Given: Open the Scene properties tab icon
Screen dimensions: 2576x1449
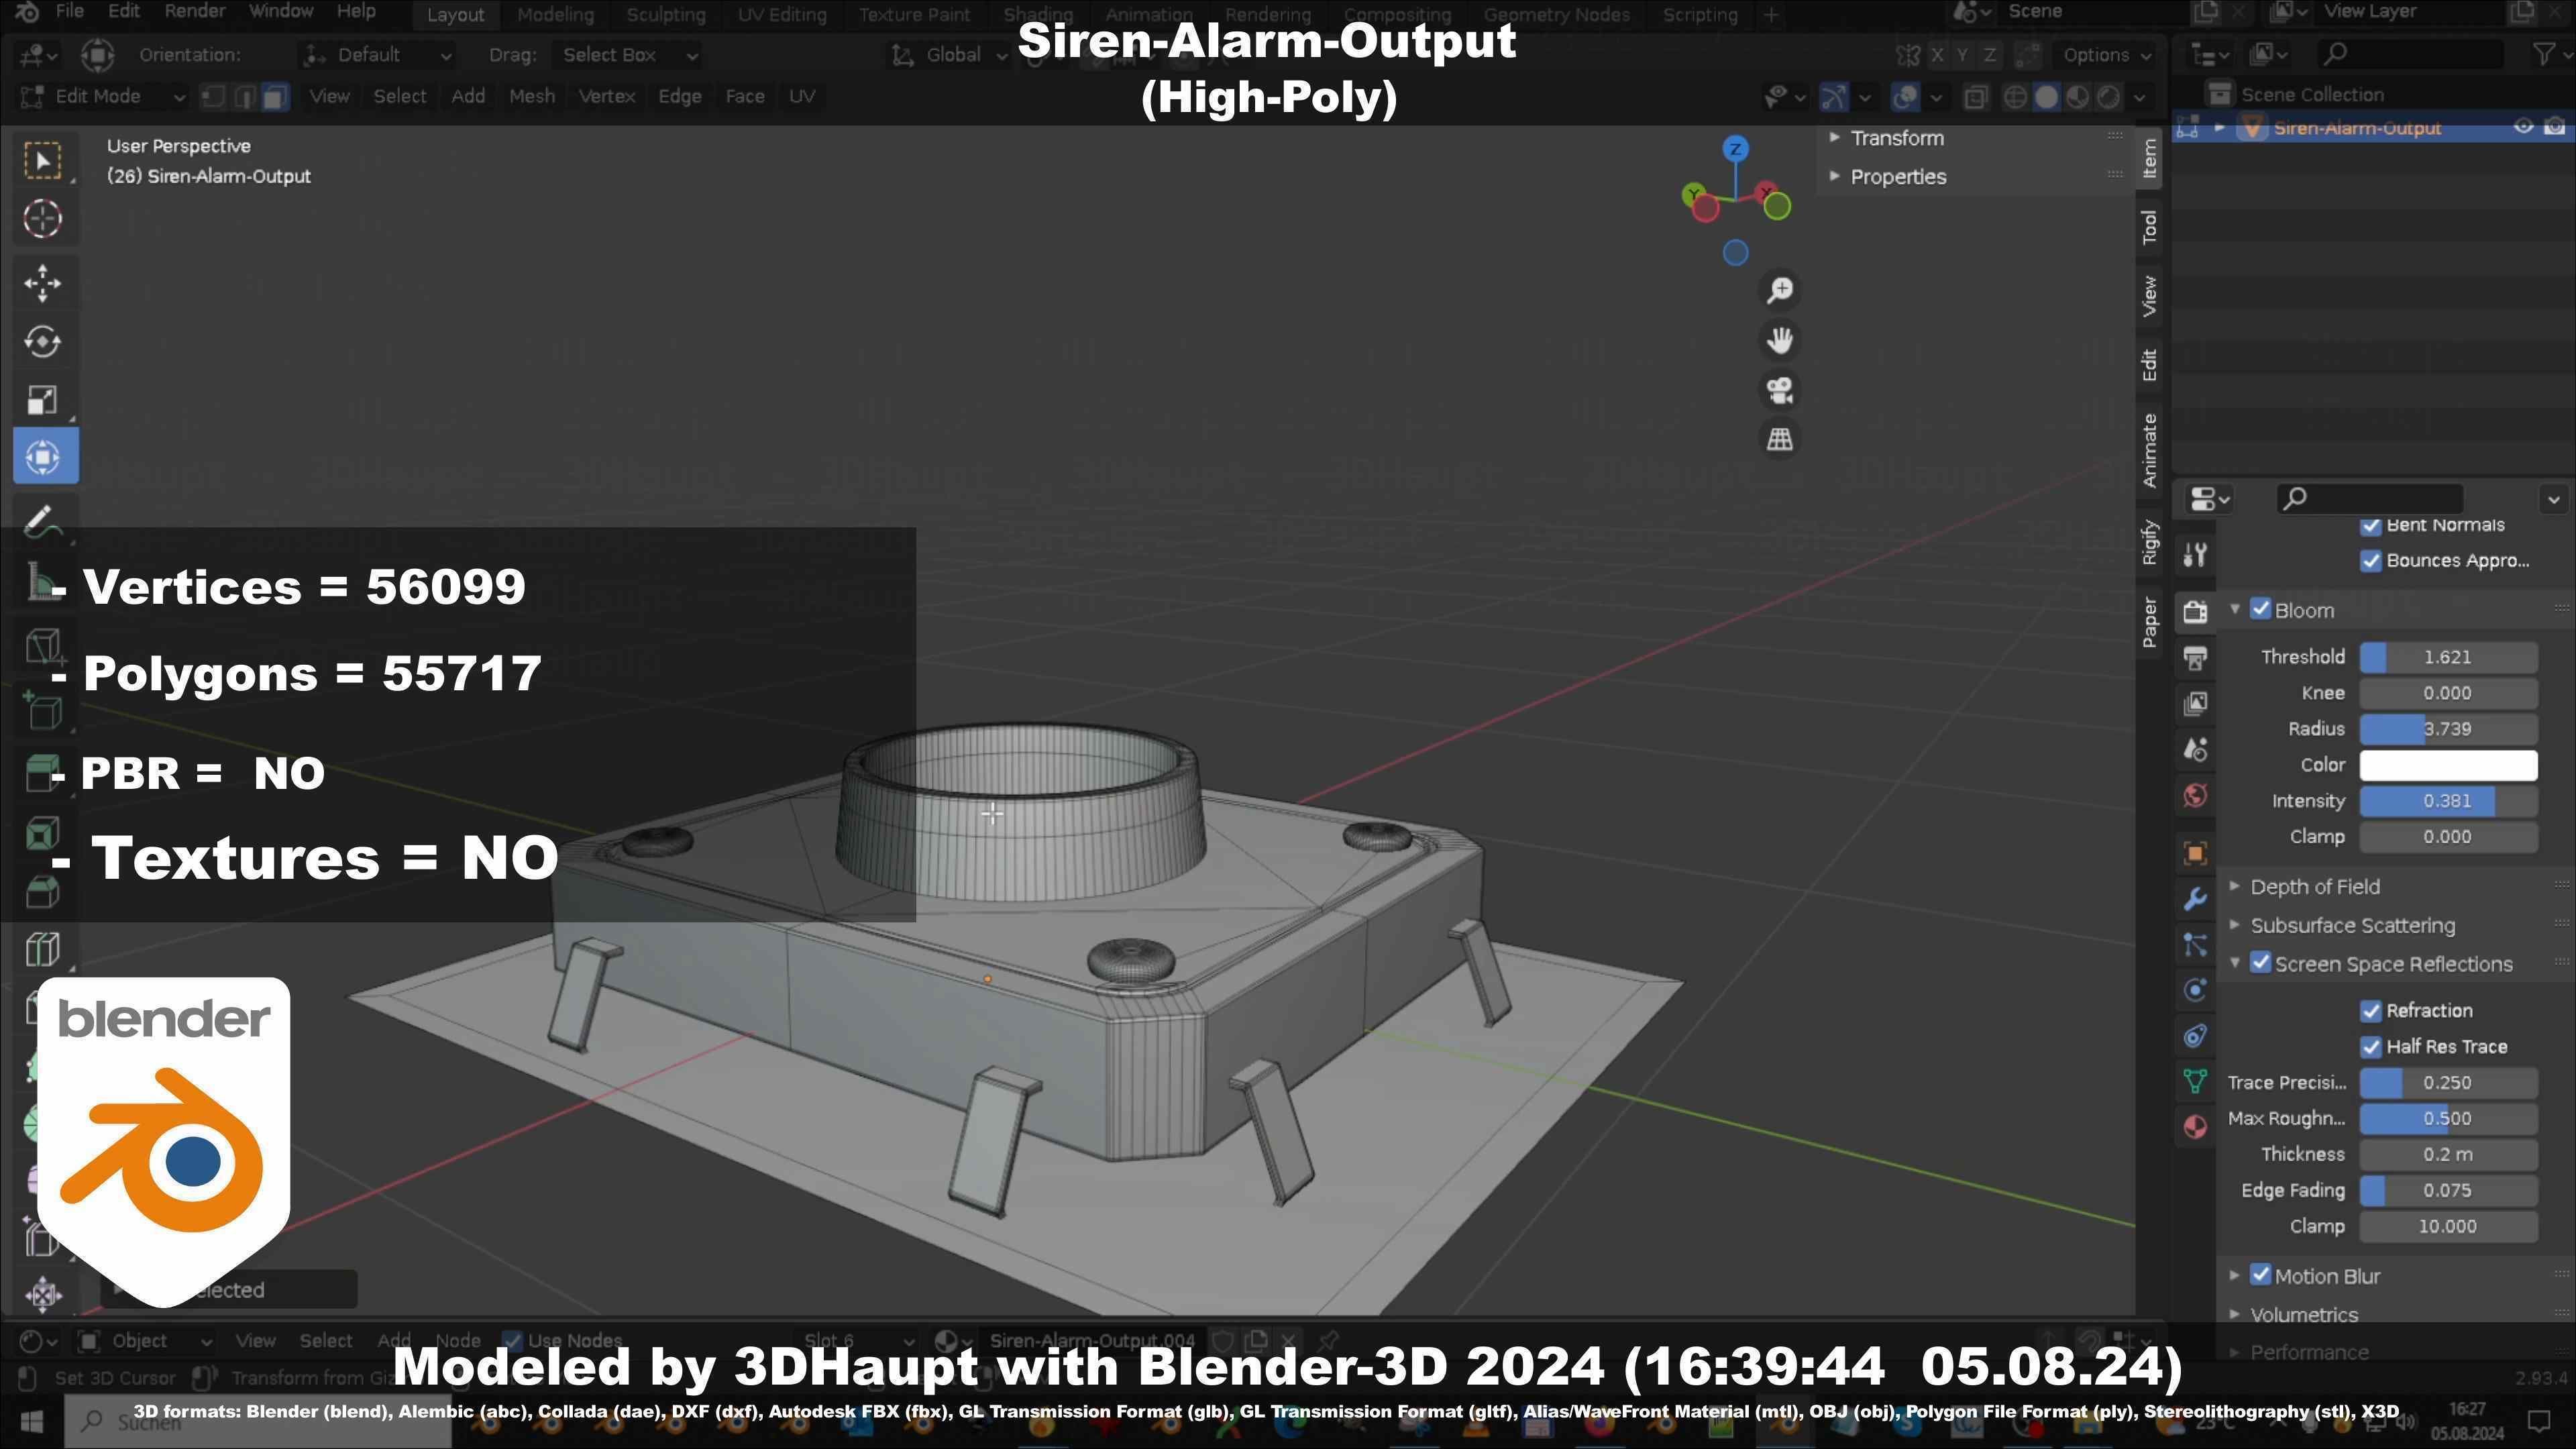Looking at the screenshot, I should point(2195,749).
